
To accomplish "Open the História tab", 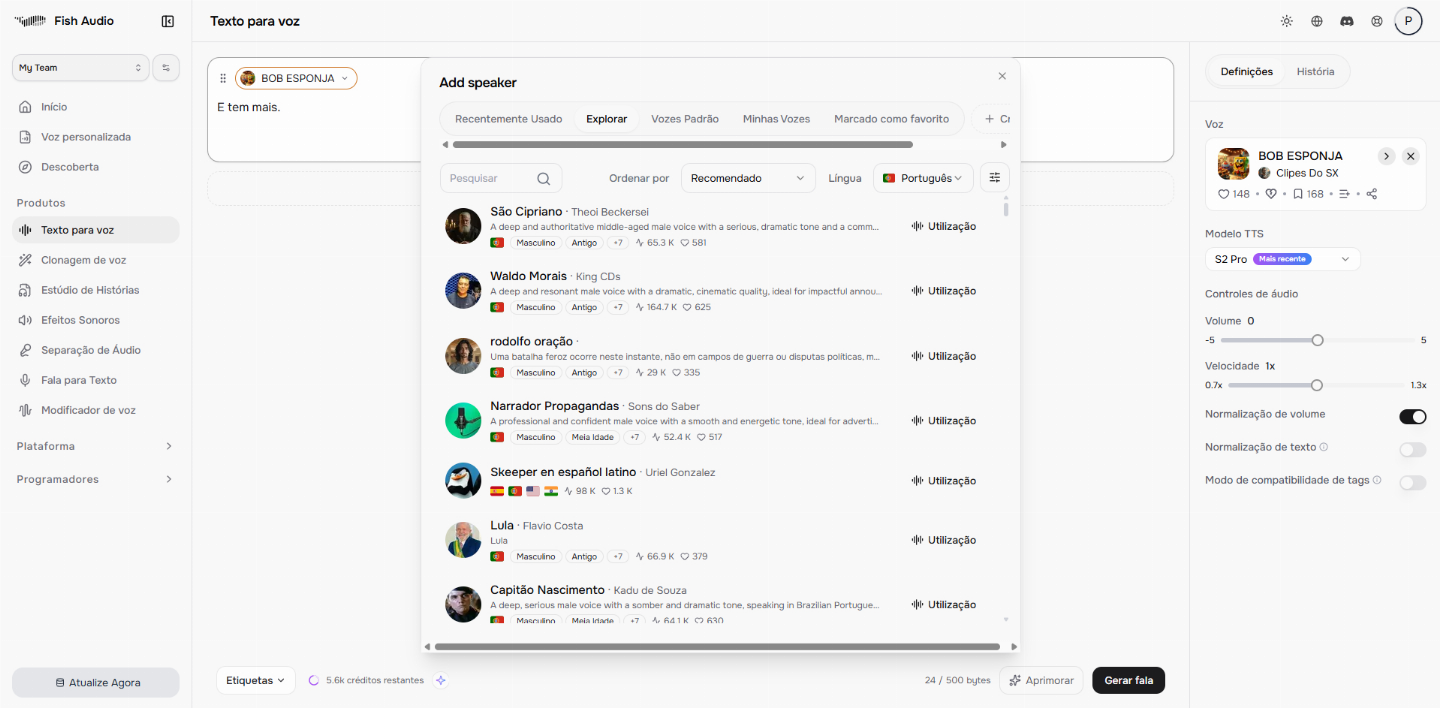I will tap(1315, 72).
